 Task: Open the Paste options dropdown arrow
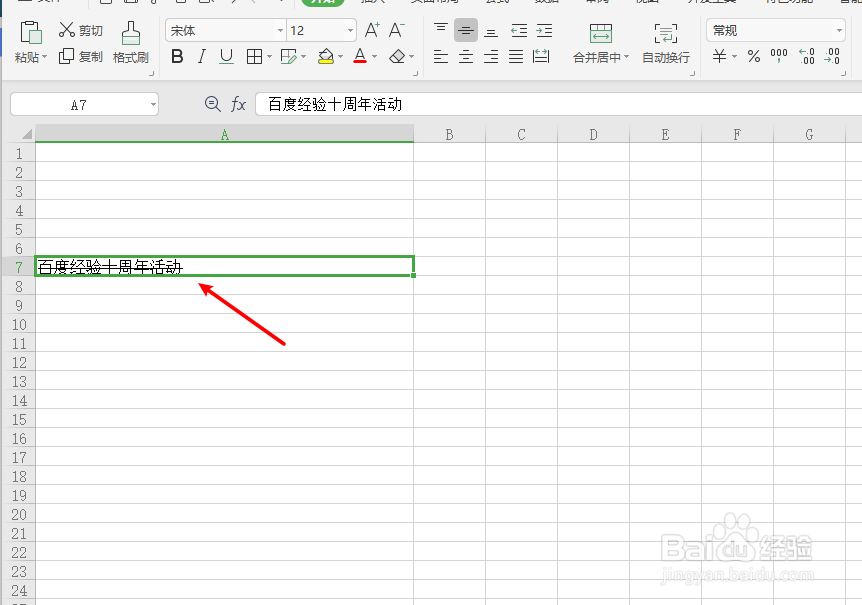tap(45, 57)
